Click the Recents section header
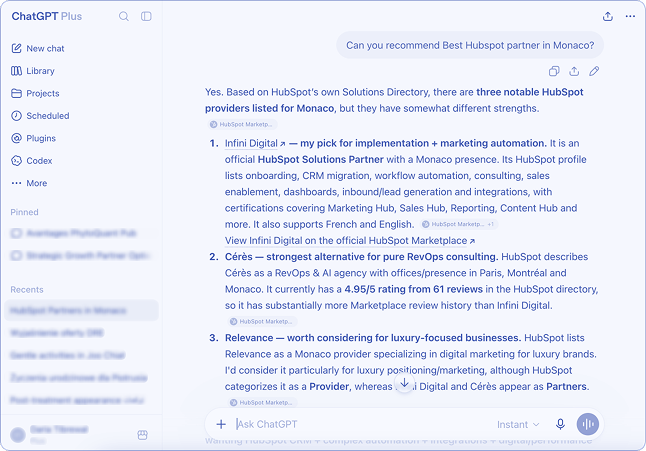The image size is (646, 451). coord(27,290)
